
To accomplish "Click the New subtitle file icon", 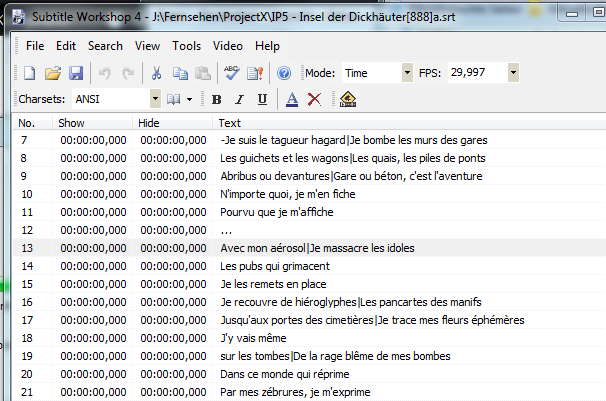I will pos(30,73).
